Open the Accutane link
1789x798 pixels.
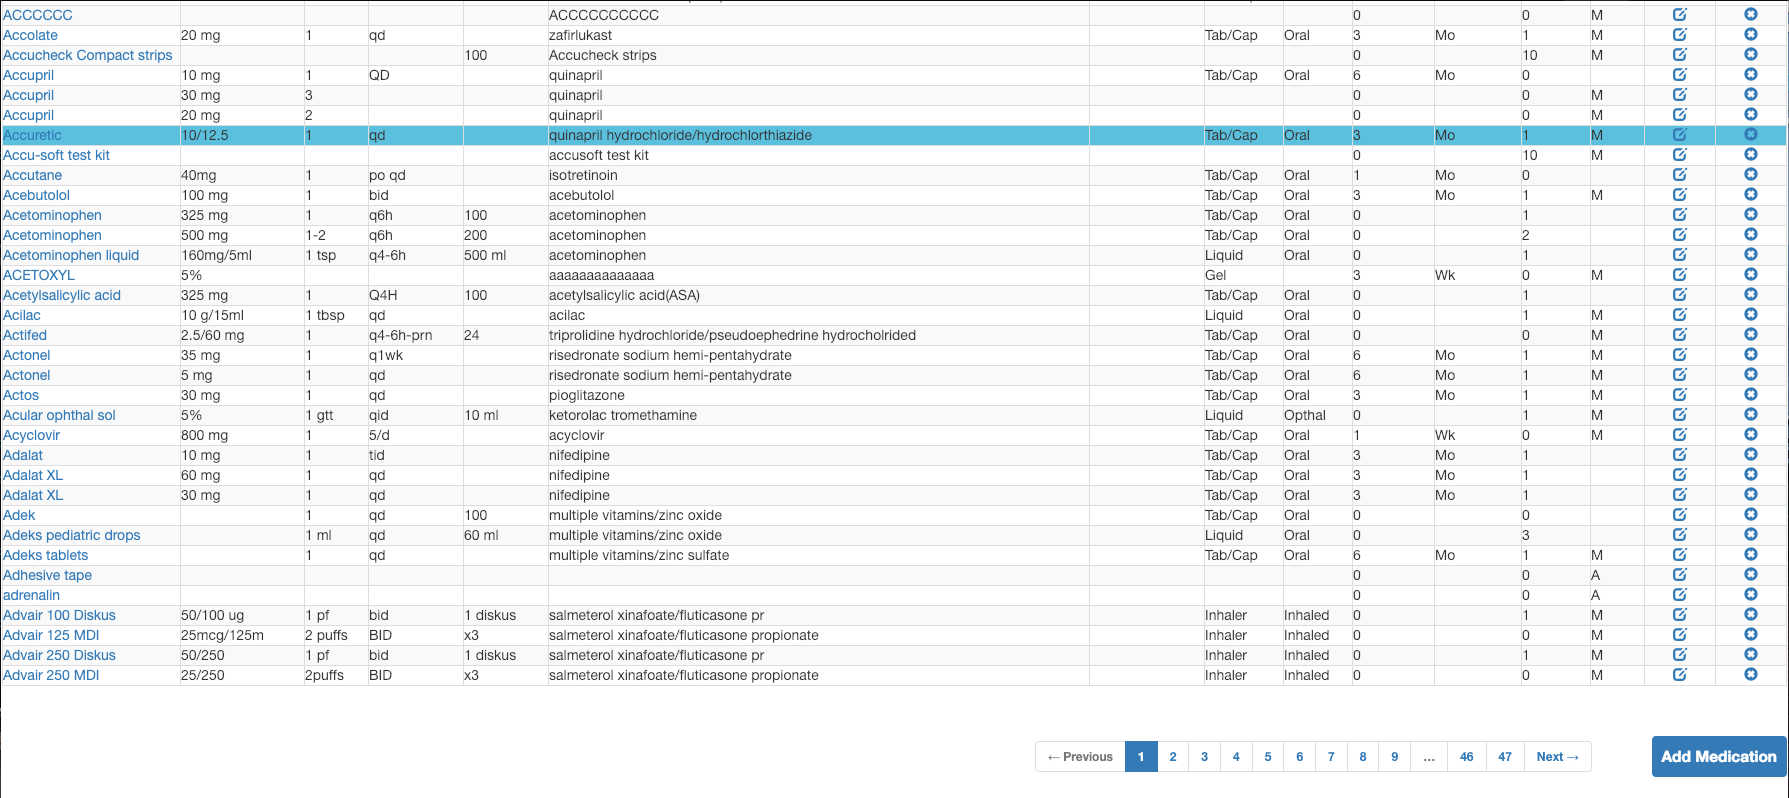(x=32, y=175)
